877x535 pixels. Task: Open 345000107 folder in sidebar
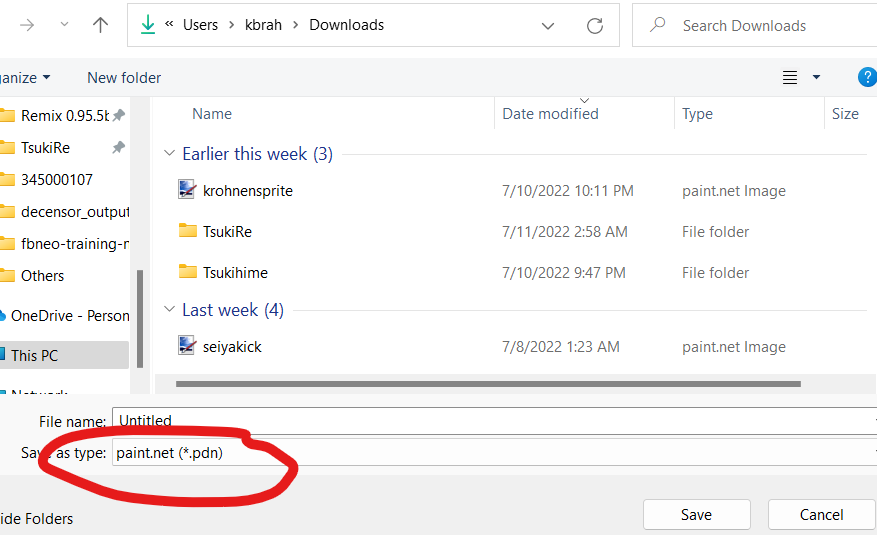pyautogui.click(x=56, y=179)
